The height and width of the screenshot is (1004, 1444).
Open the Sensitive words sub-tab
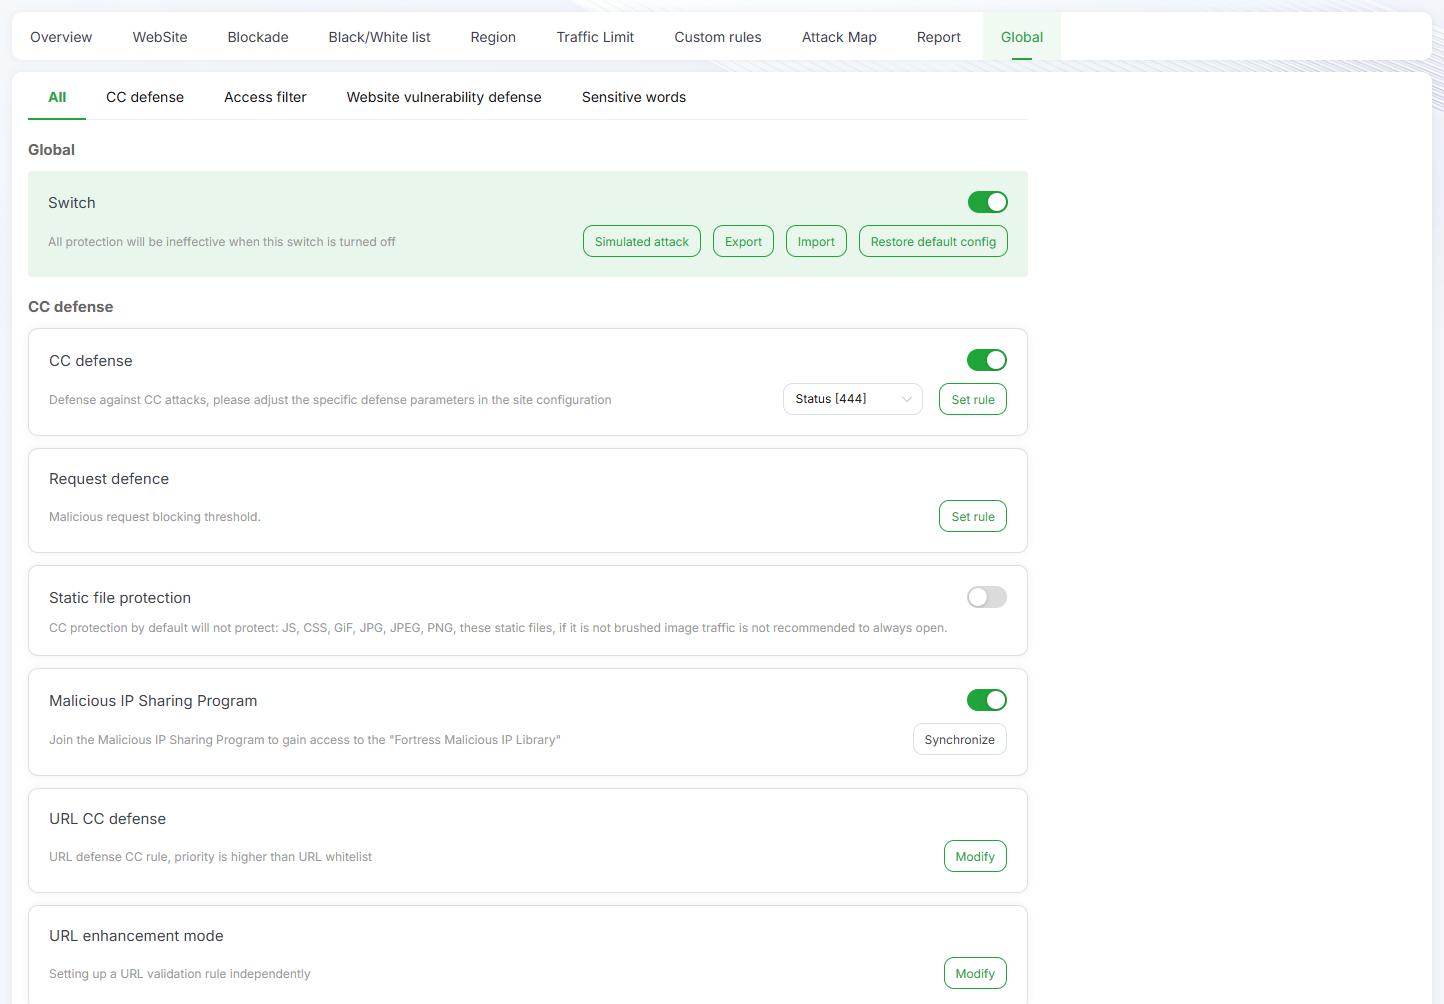coord(634,97)
